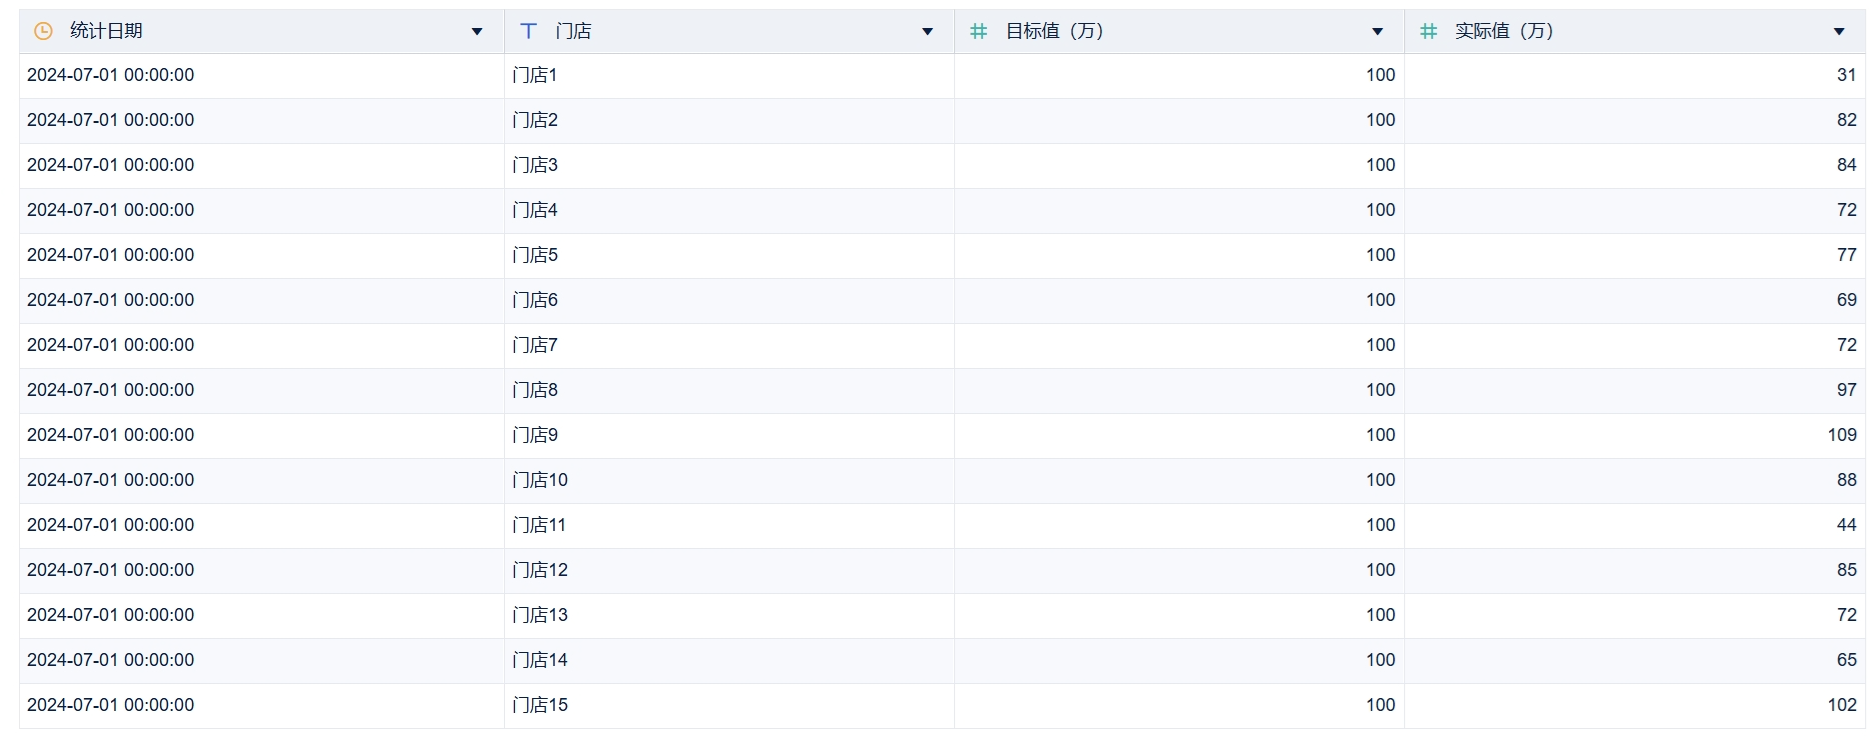Click actual value 109 for 门店9
This screenshot has height=742, width=1873.
pyautogui.click(x=1842, y=435)
